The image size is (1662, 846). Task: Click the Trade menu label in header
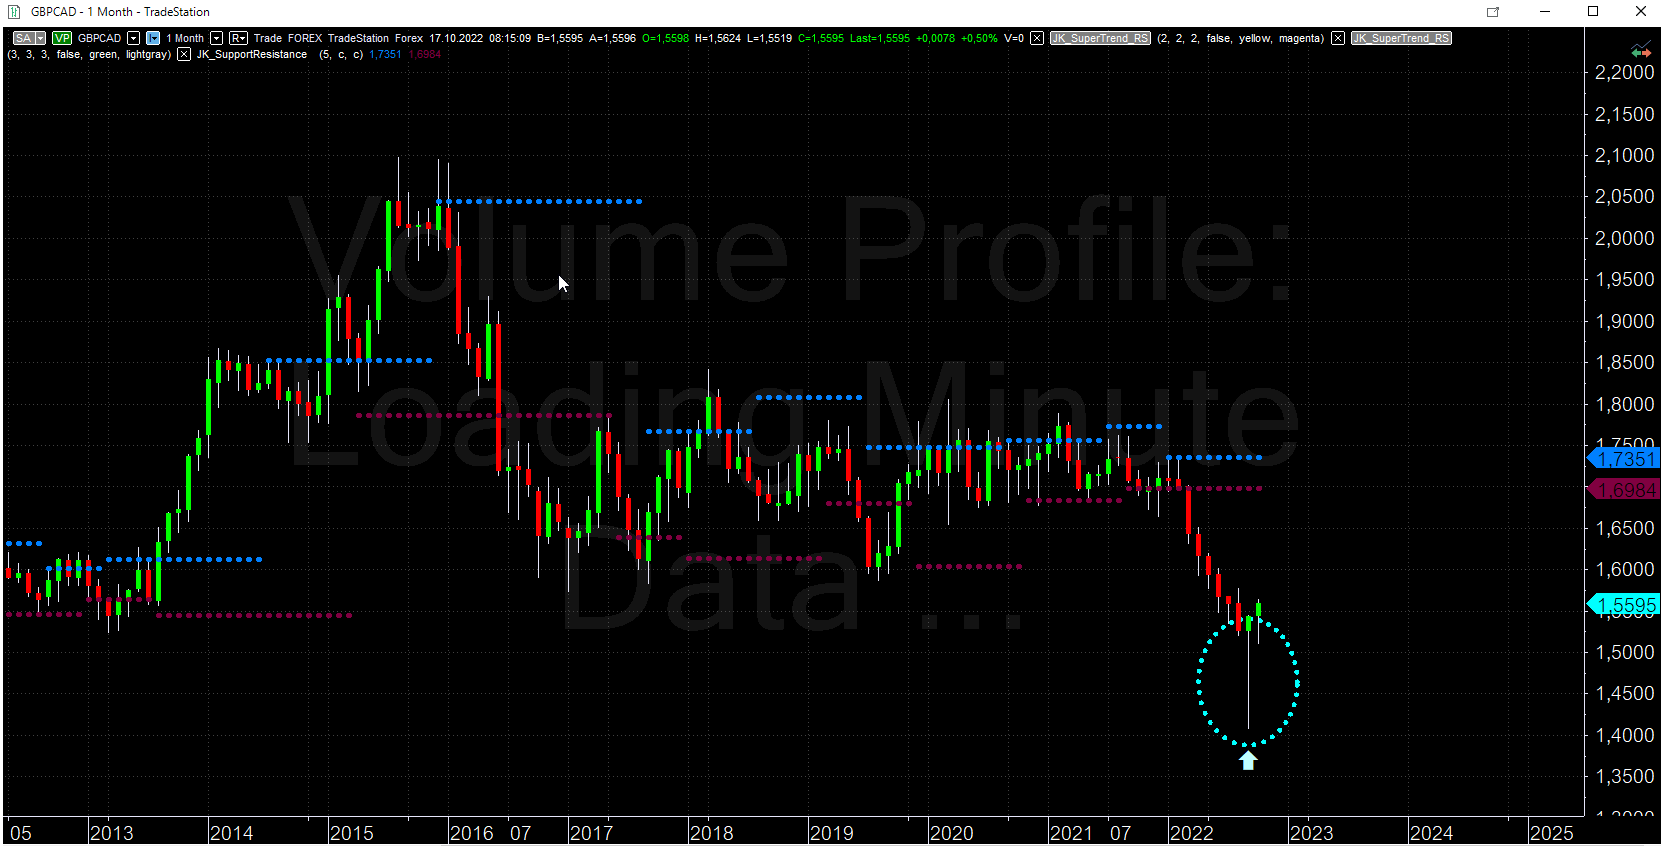point(268,38)
